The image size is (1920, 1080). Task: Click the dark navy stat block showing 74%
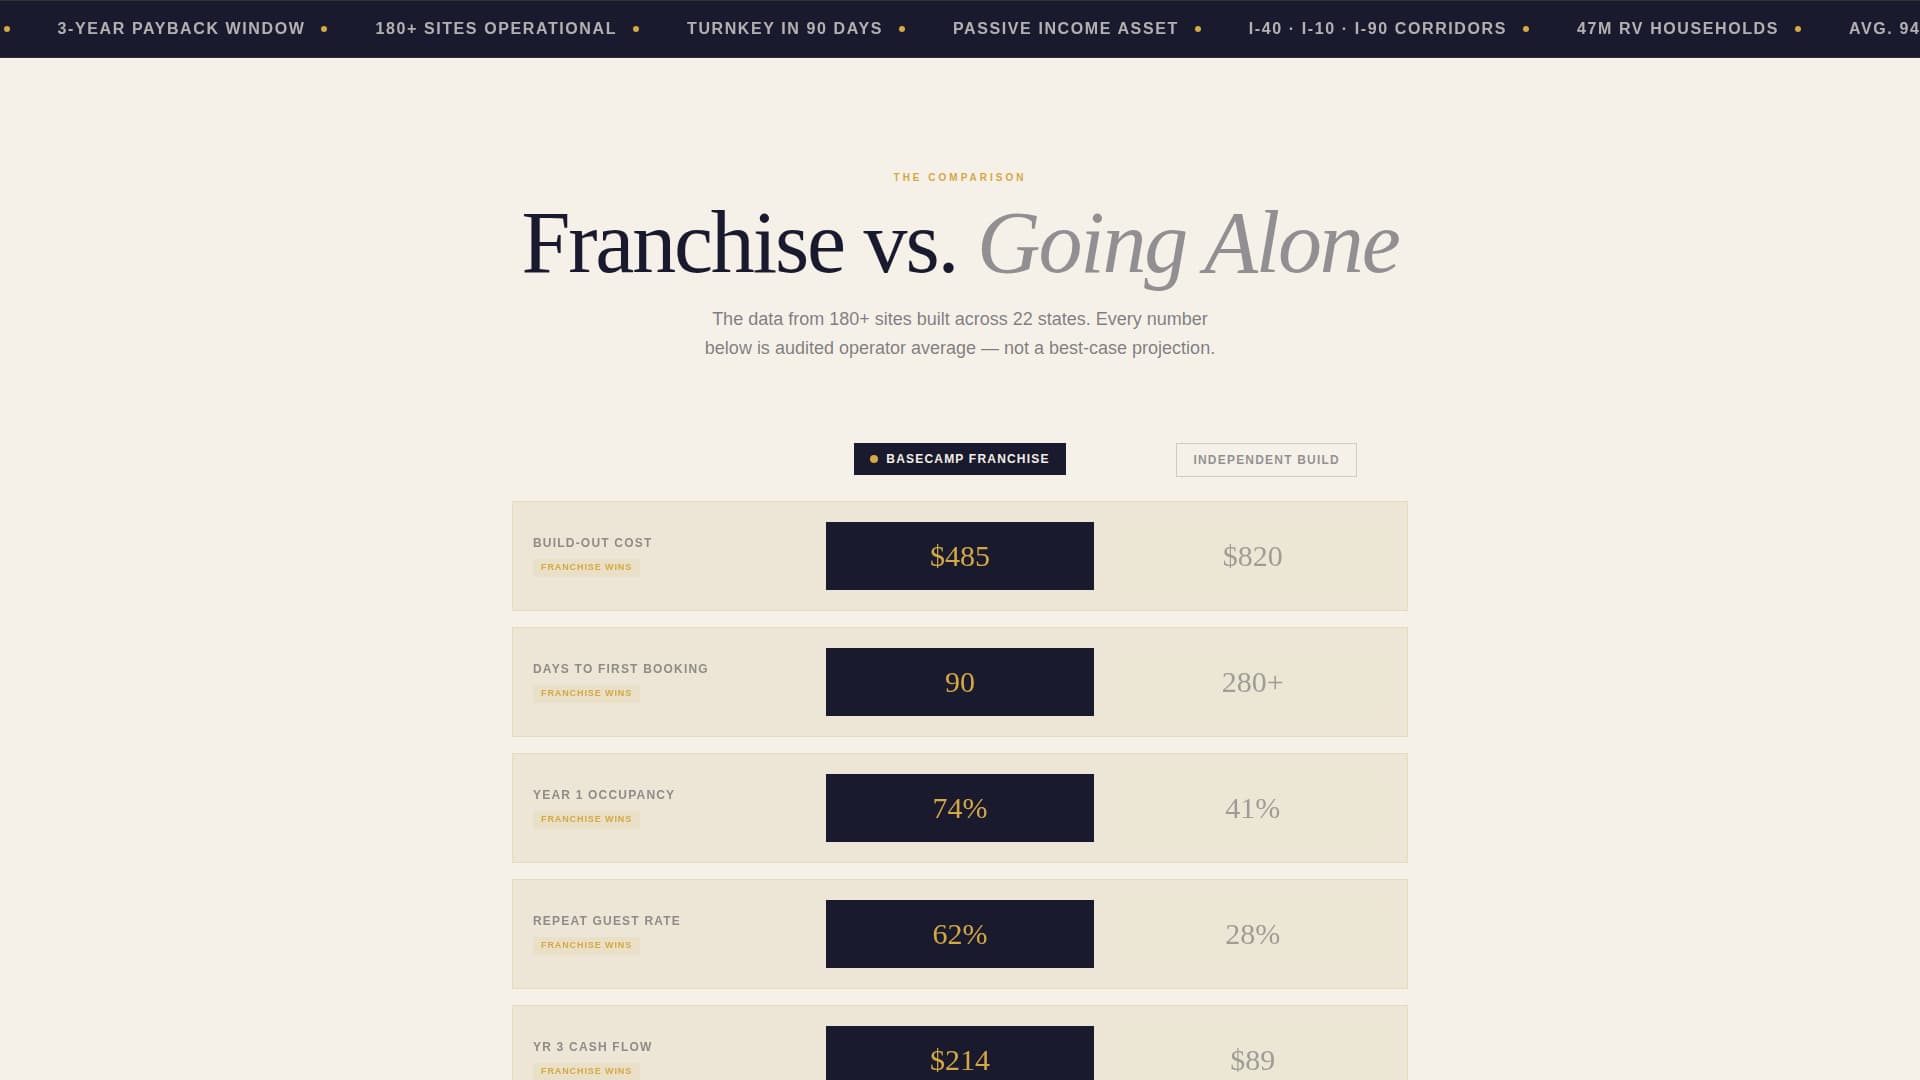pos(959,807)
